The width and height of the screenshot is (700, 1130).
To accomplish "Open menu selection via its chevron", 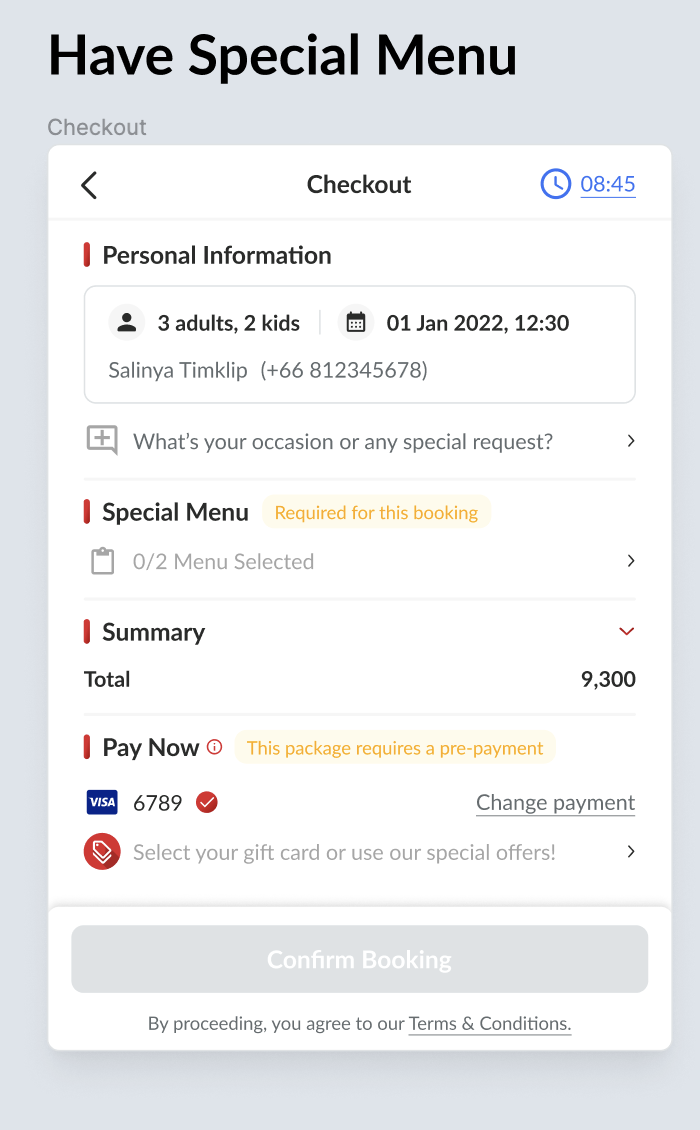I will click(x=631, y=561).
